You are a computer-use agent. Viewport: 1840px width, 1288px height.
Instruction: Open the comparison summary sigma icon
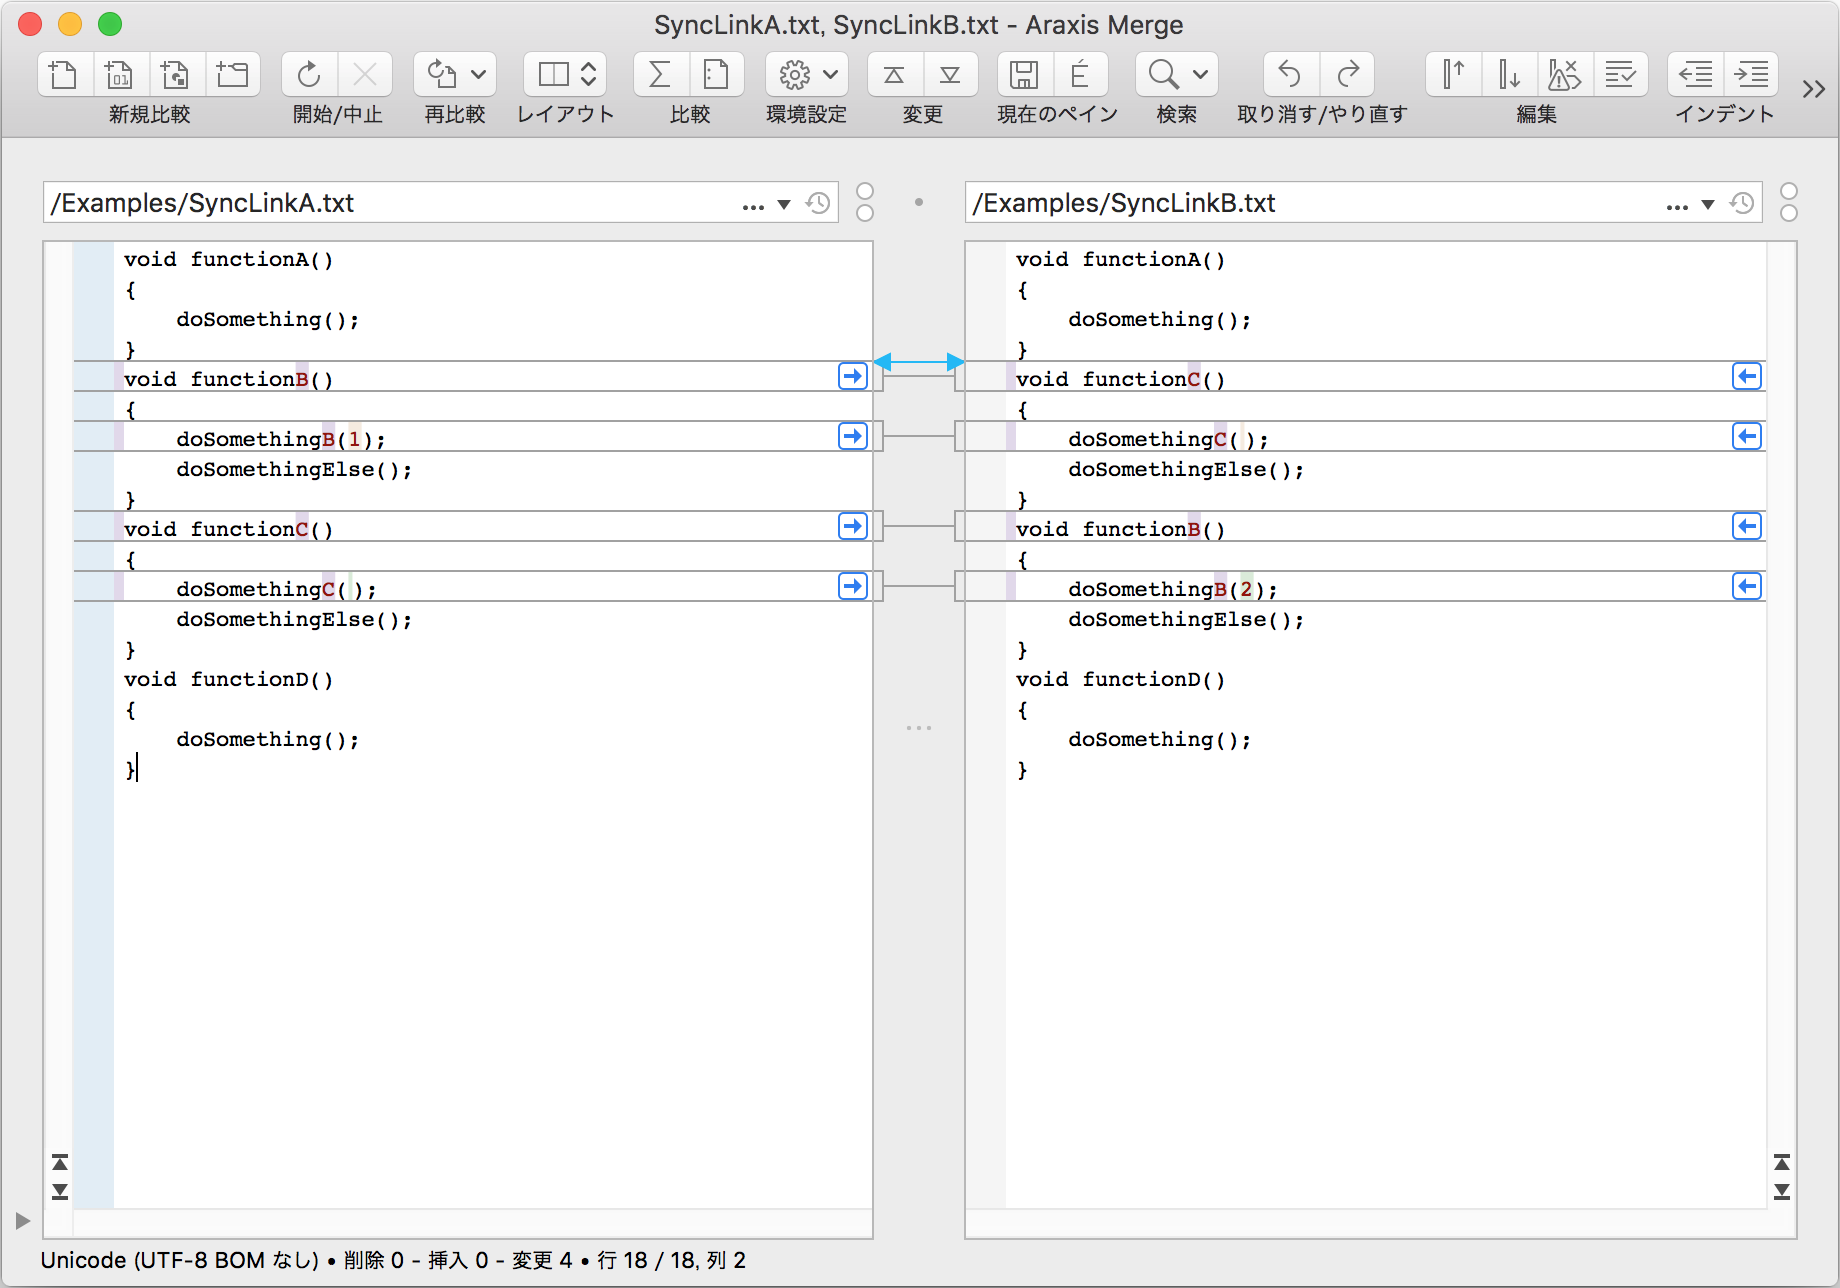(660, 74)
